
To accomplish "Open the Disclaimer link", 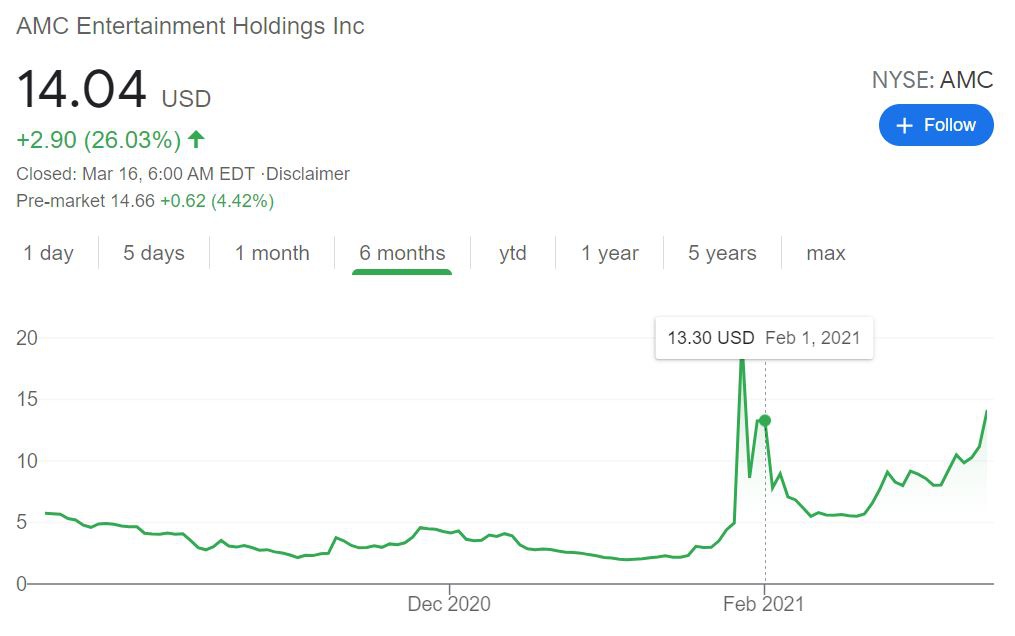I will point(310,174).
